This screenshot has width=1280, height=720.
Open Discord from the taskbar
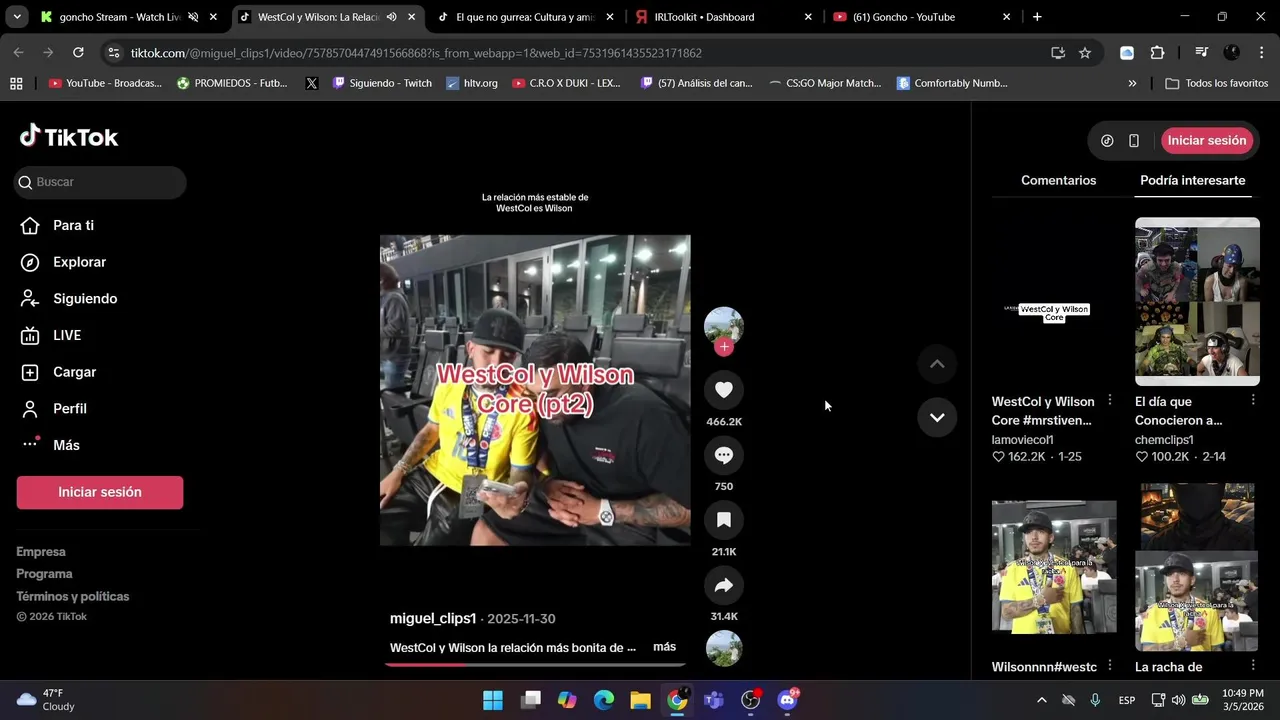point(787,700)
